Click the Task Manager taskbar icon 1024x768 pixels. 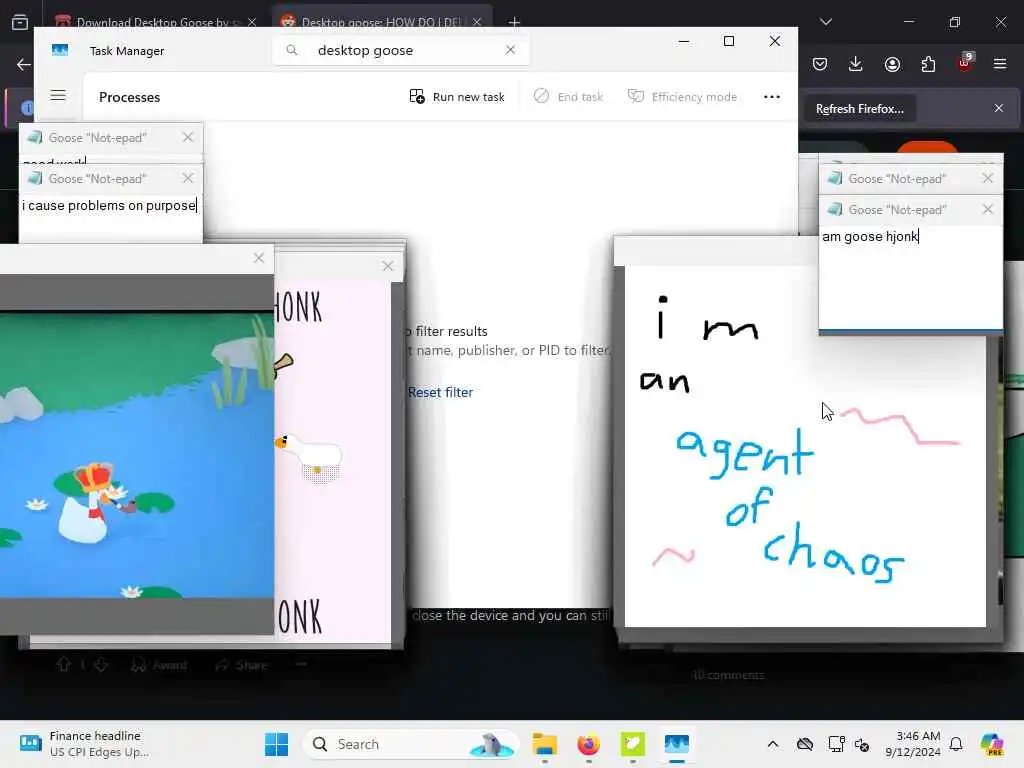[x=677, y=744]
